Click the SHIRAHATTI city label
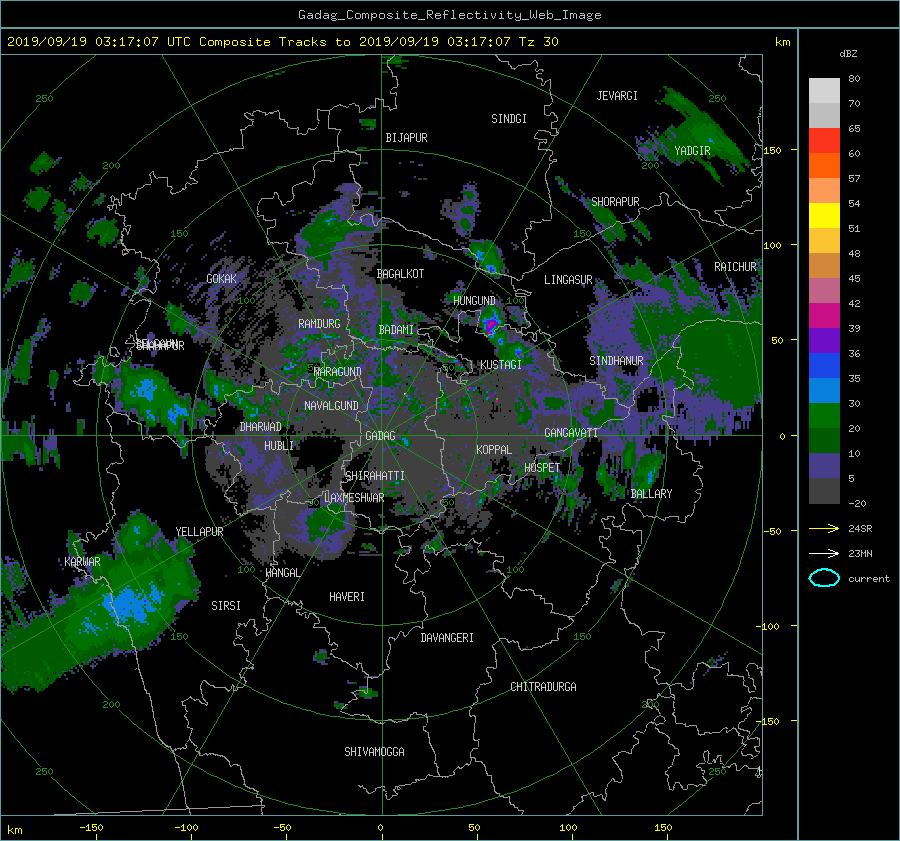Image resolution: width=900 pixels, height=841 pixels. coord(375,476)
